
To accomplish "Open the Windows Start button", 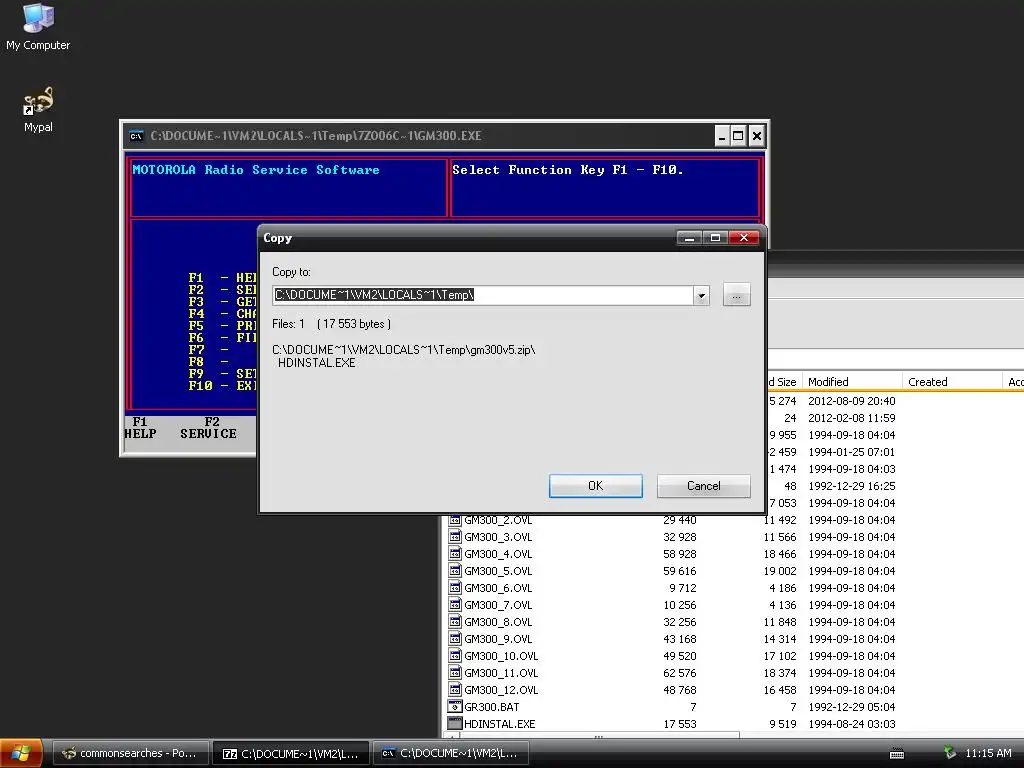I will [x=21, y=753].
